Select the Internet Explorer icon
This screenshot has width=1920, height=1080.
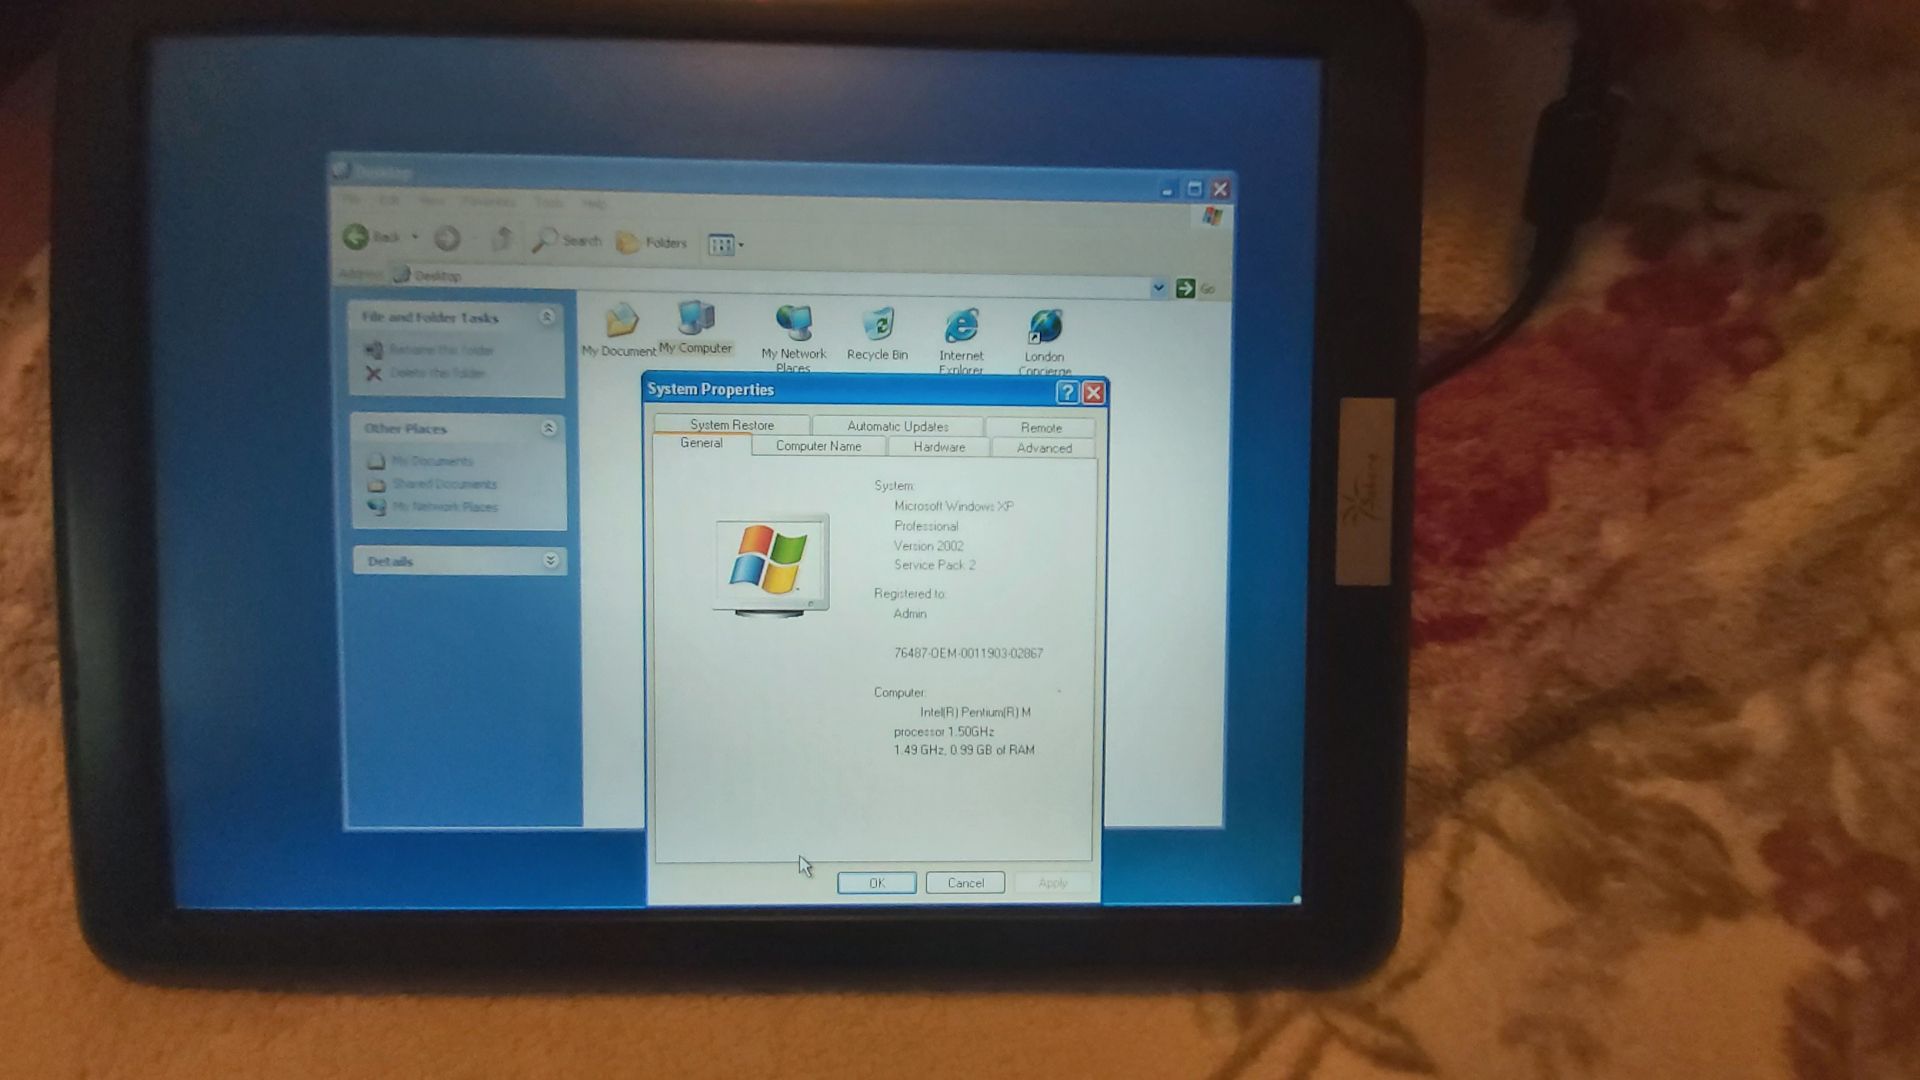coord(961,325)
